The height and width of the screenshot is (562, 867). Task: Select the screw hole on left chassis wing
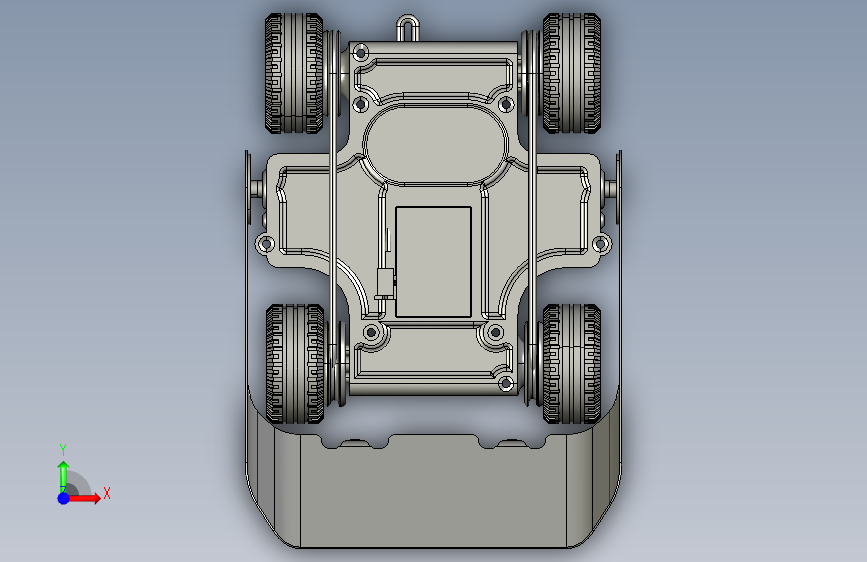(x=267, y=243)
